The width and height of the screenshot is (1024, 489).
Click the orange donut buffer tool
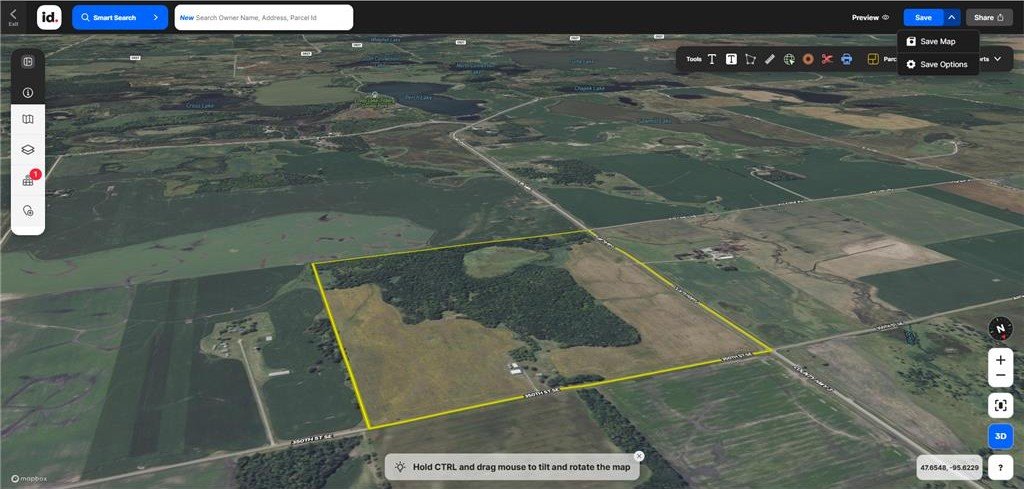pos(807,59)
